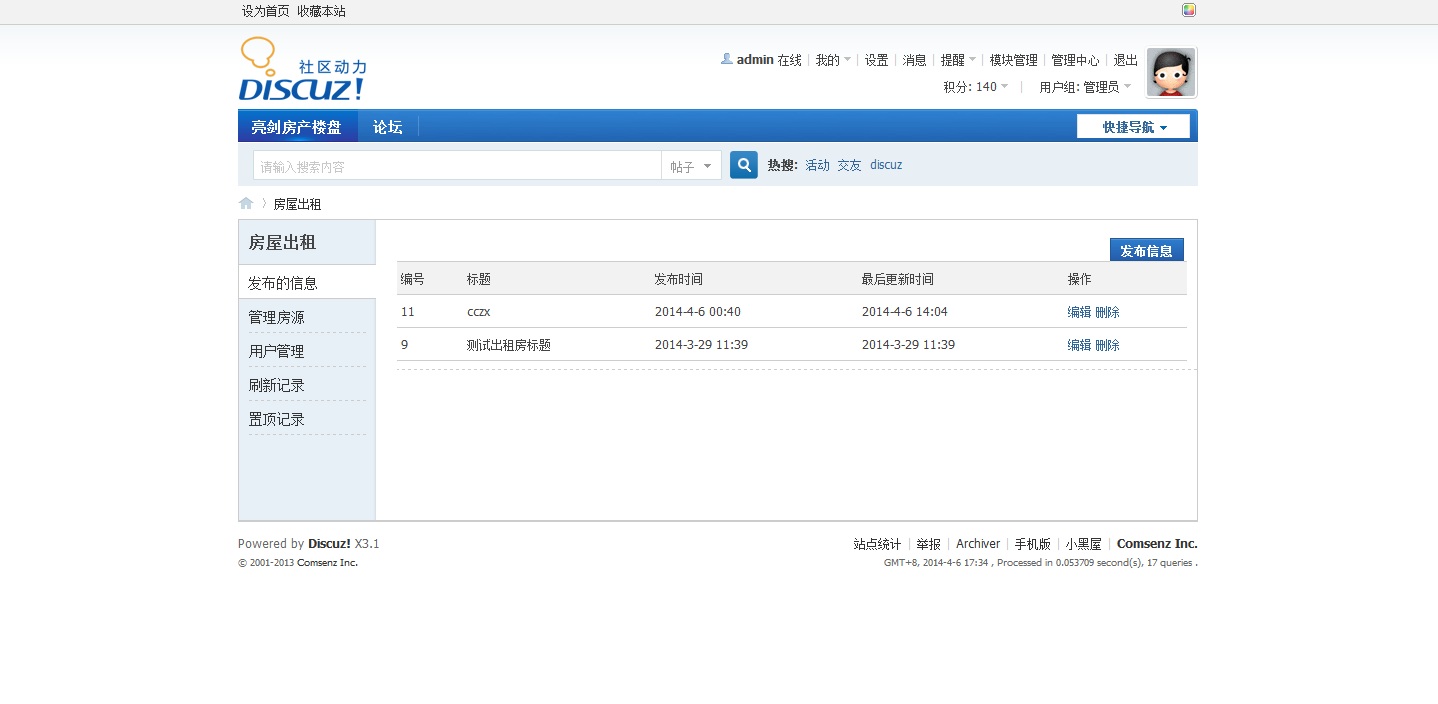1438x704 pixels.
Task: Open the 用户组: 管理员 dropdown
Action: click(1084, 87)
